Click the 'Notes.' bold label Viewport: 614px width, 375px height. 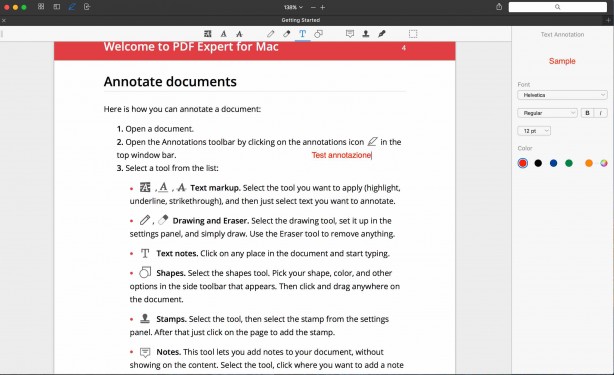(168, 352)
